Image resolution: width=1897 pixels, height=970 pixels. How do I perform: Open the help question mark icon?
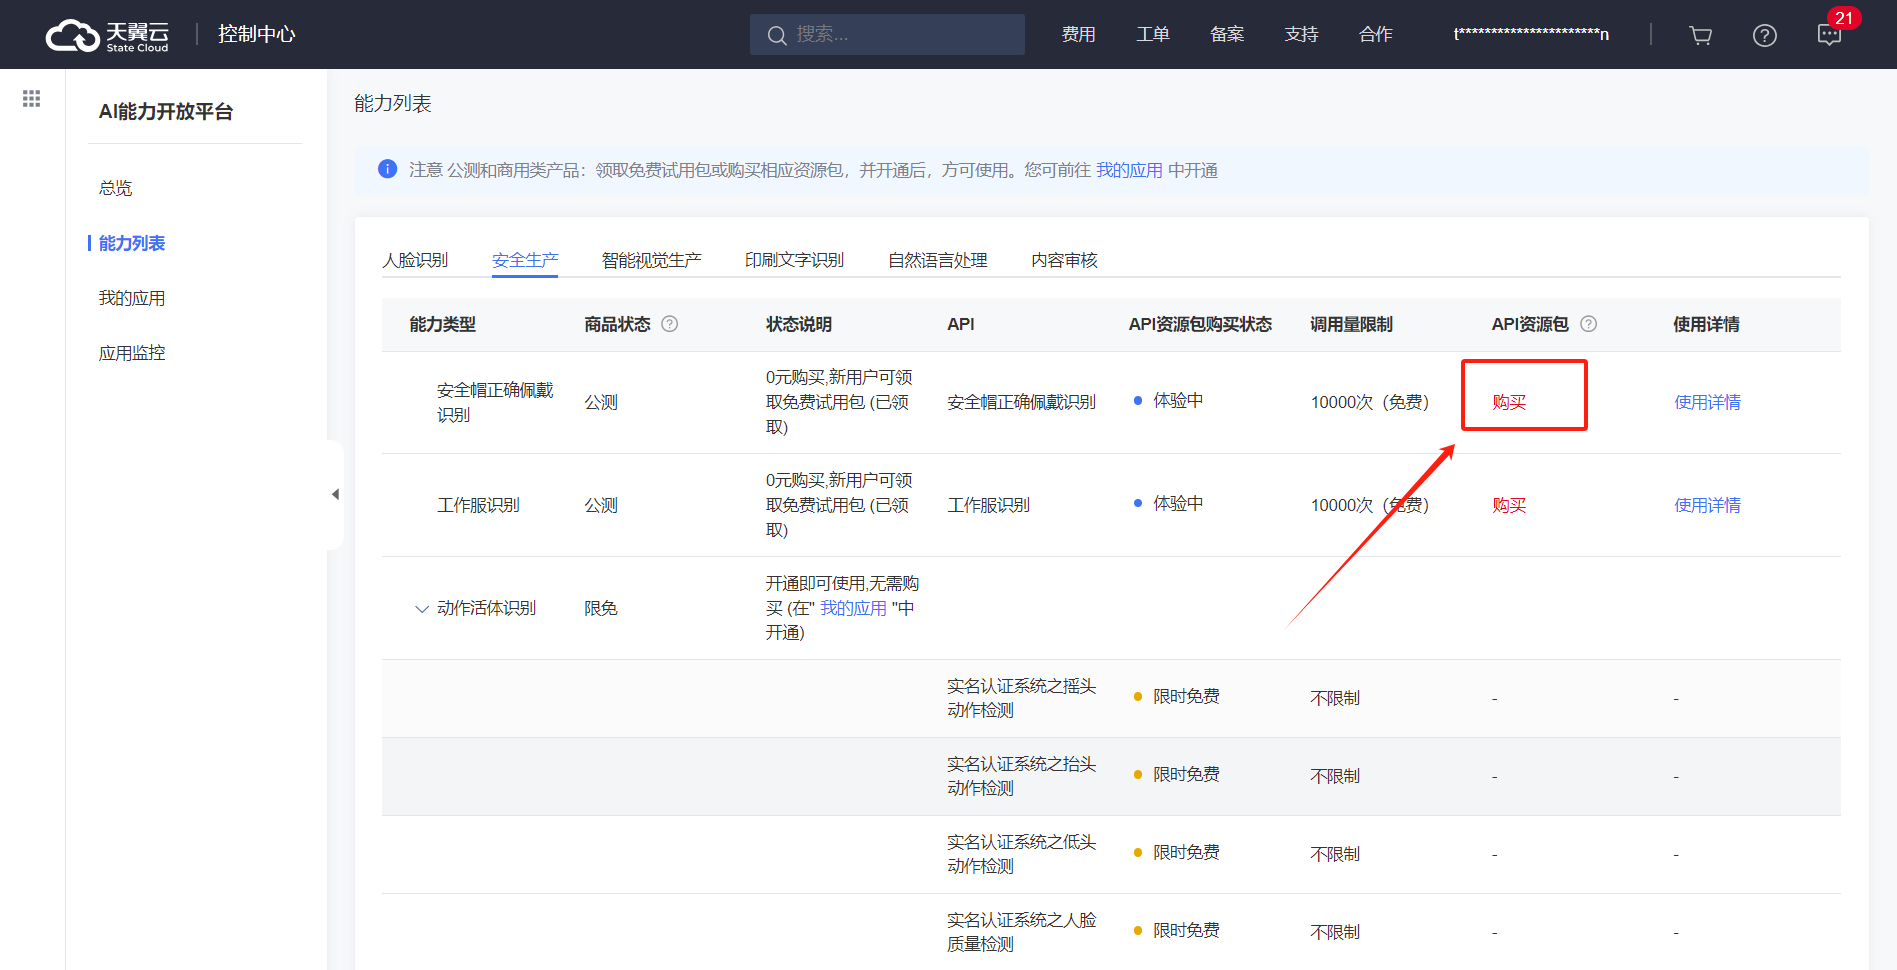pyautogui.click(x=1765, y=35)
